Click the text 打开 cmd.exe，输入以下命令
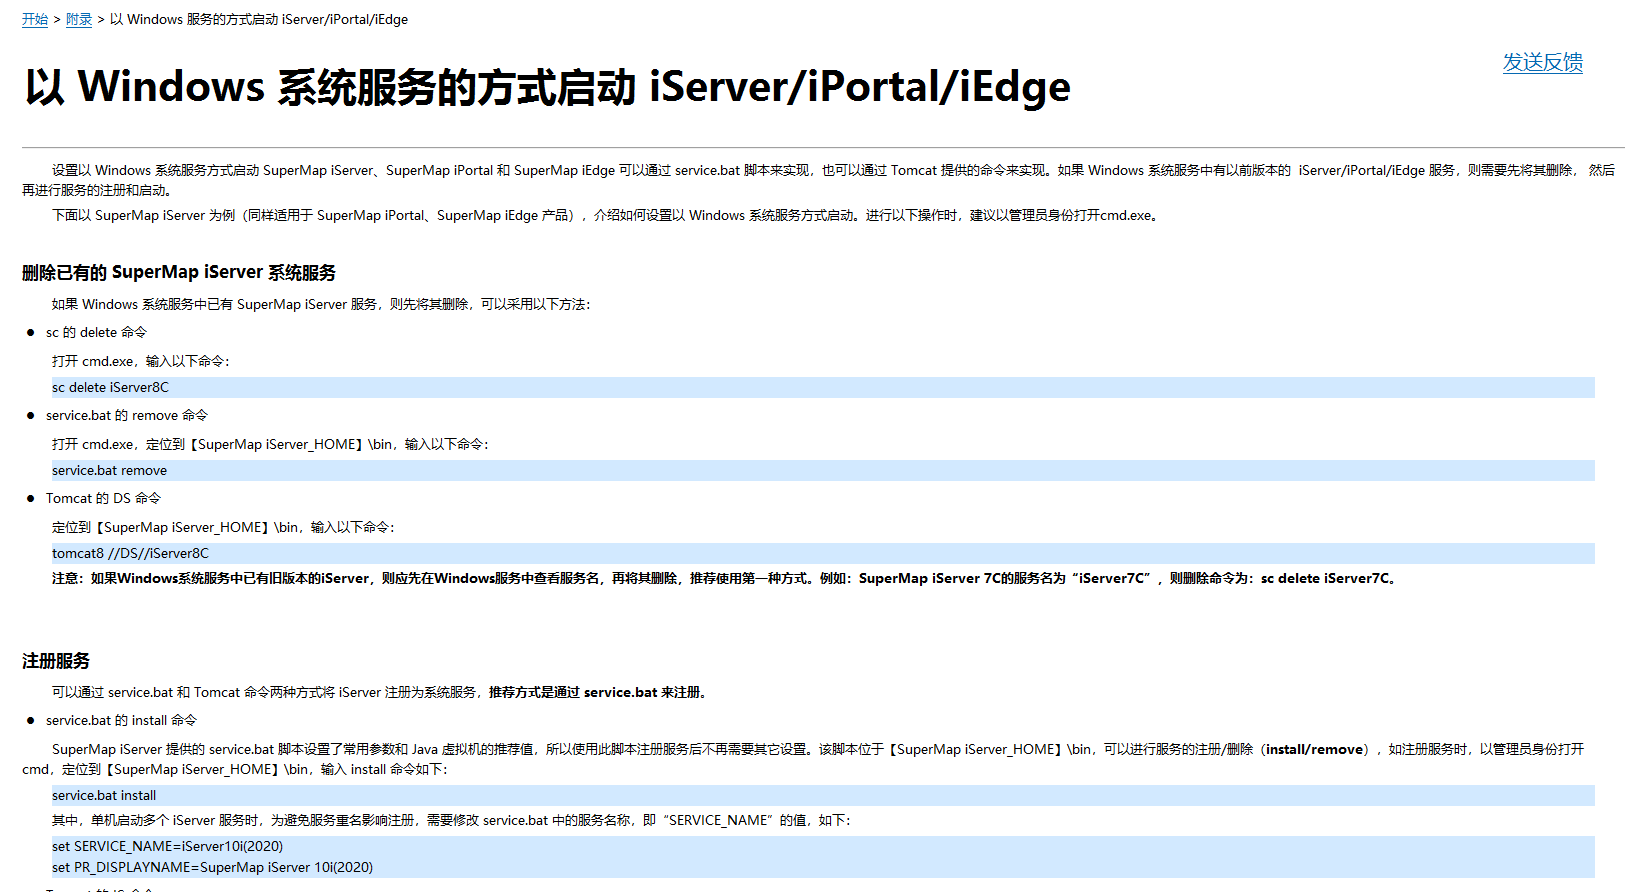The image size is (1637, 892). click(x=141, y=361)
